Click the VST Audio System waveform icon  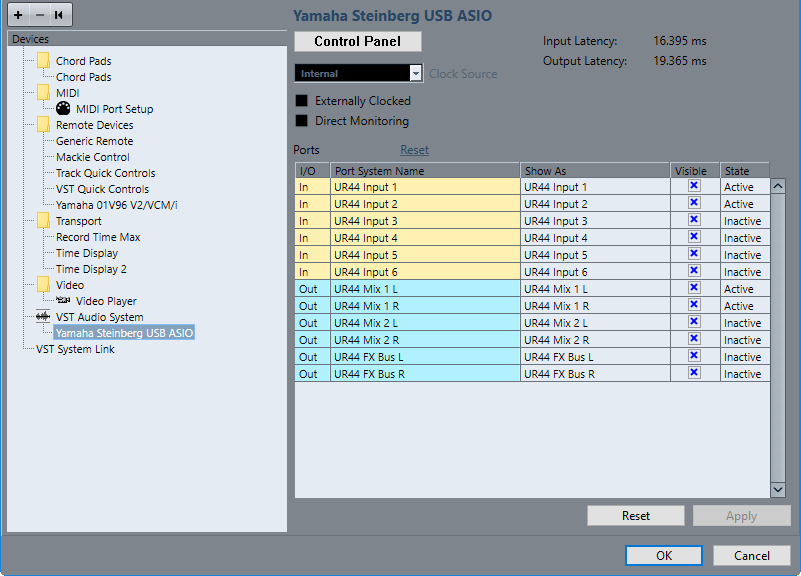(43, 317)
